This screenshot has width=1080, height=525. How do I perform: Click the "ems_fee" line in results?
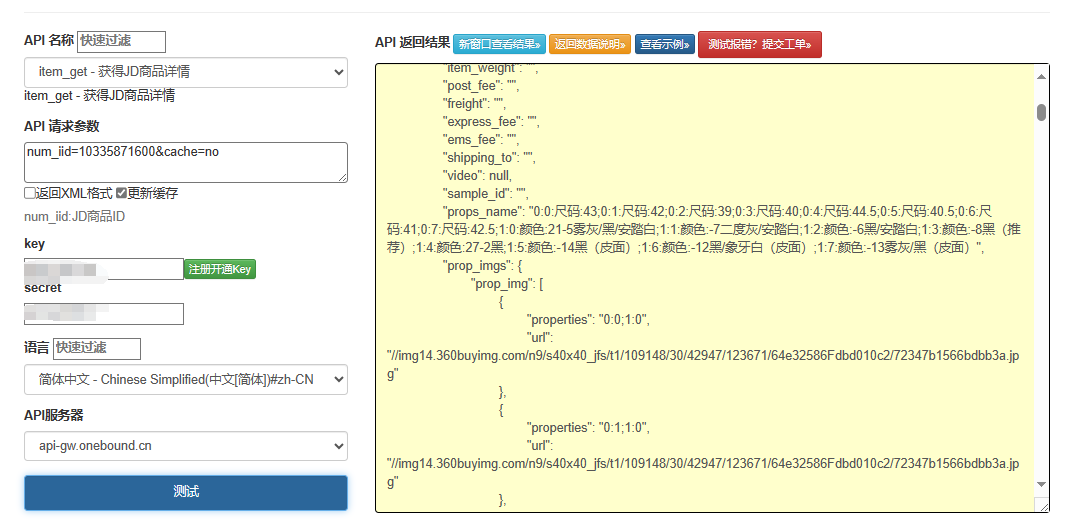tap(481, 140)
